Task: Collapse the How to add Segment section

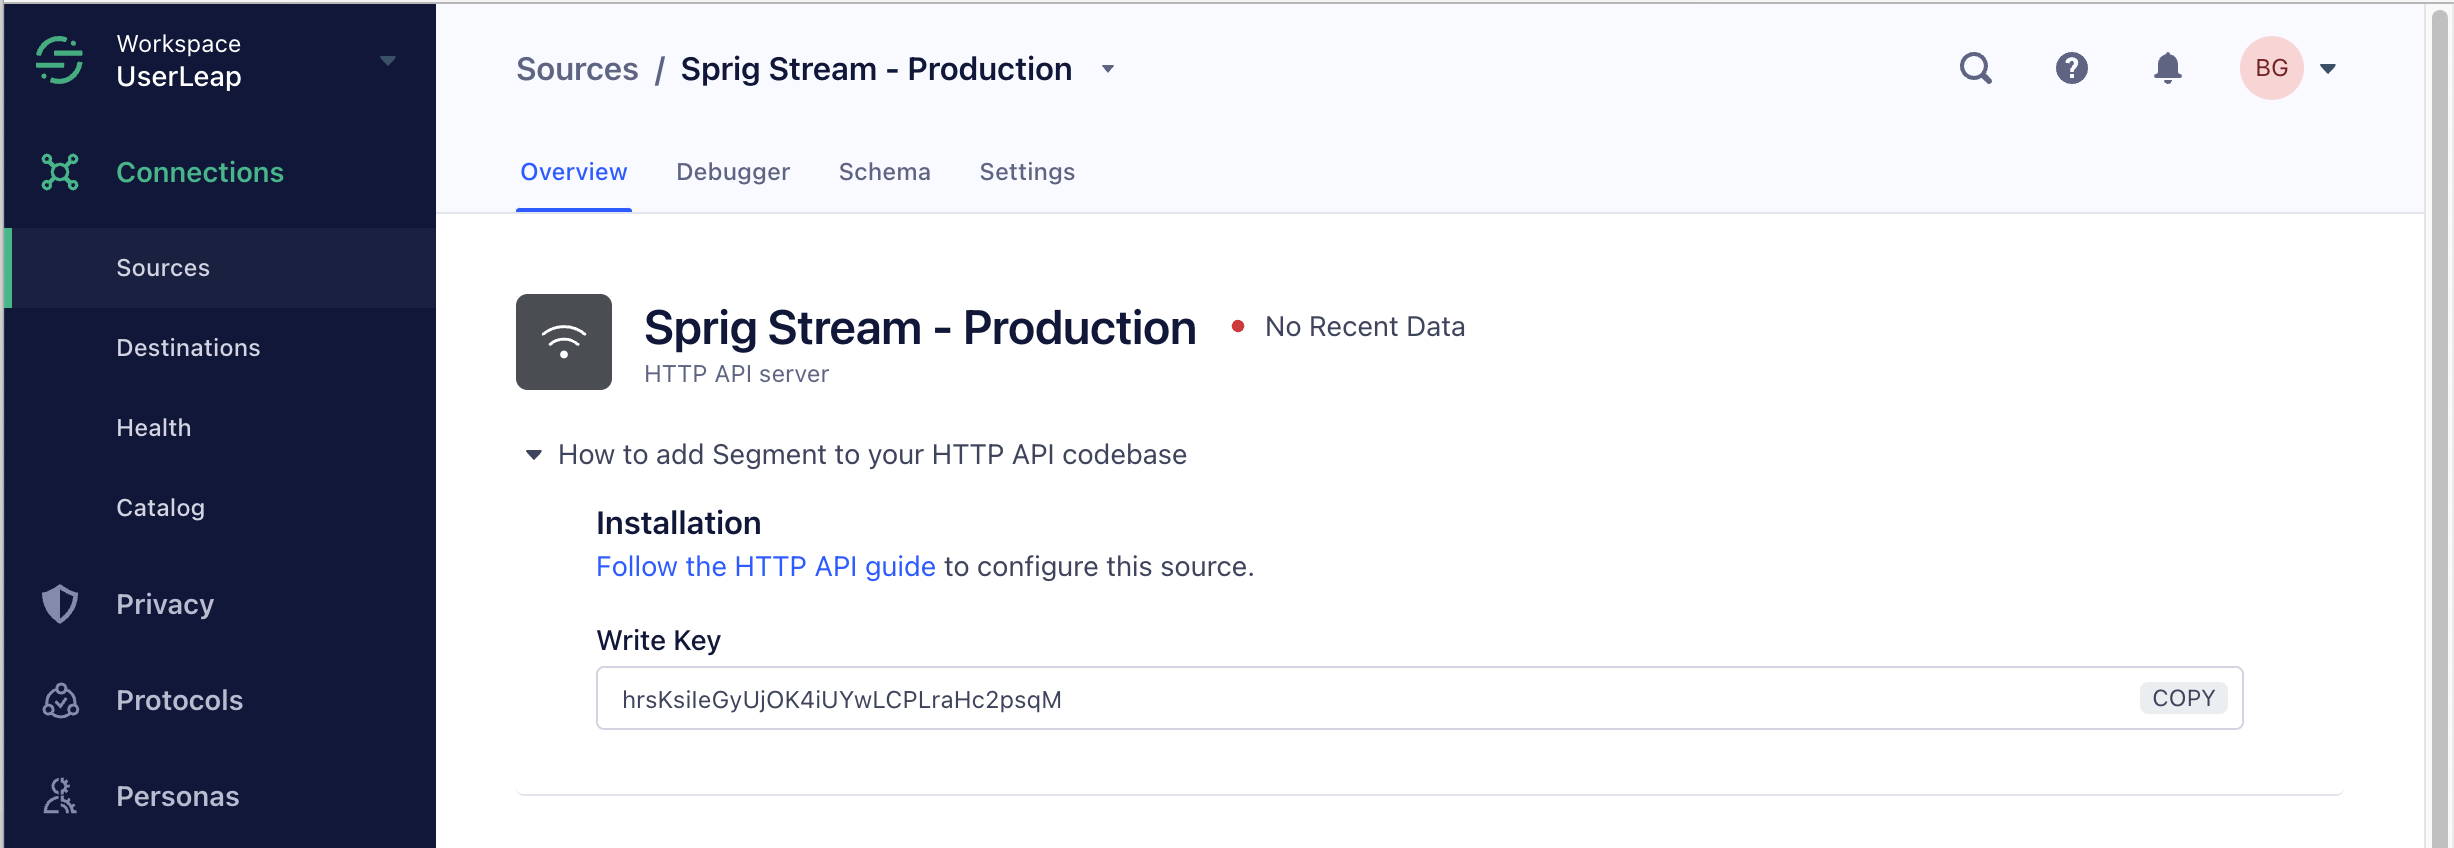Action: 534,455
